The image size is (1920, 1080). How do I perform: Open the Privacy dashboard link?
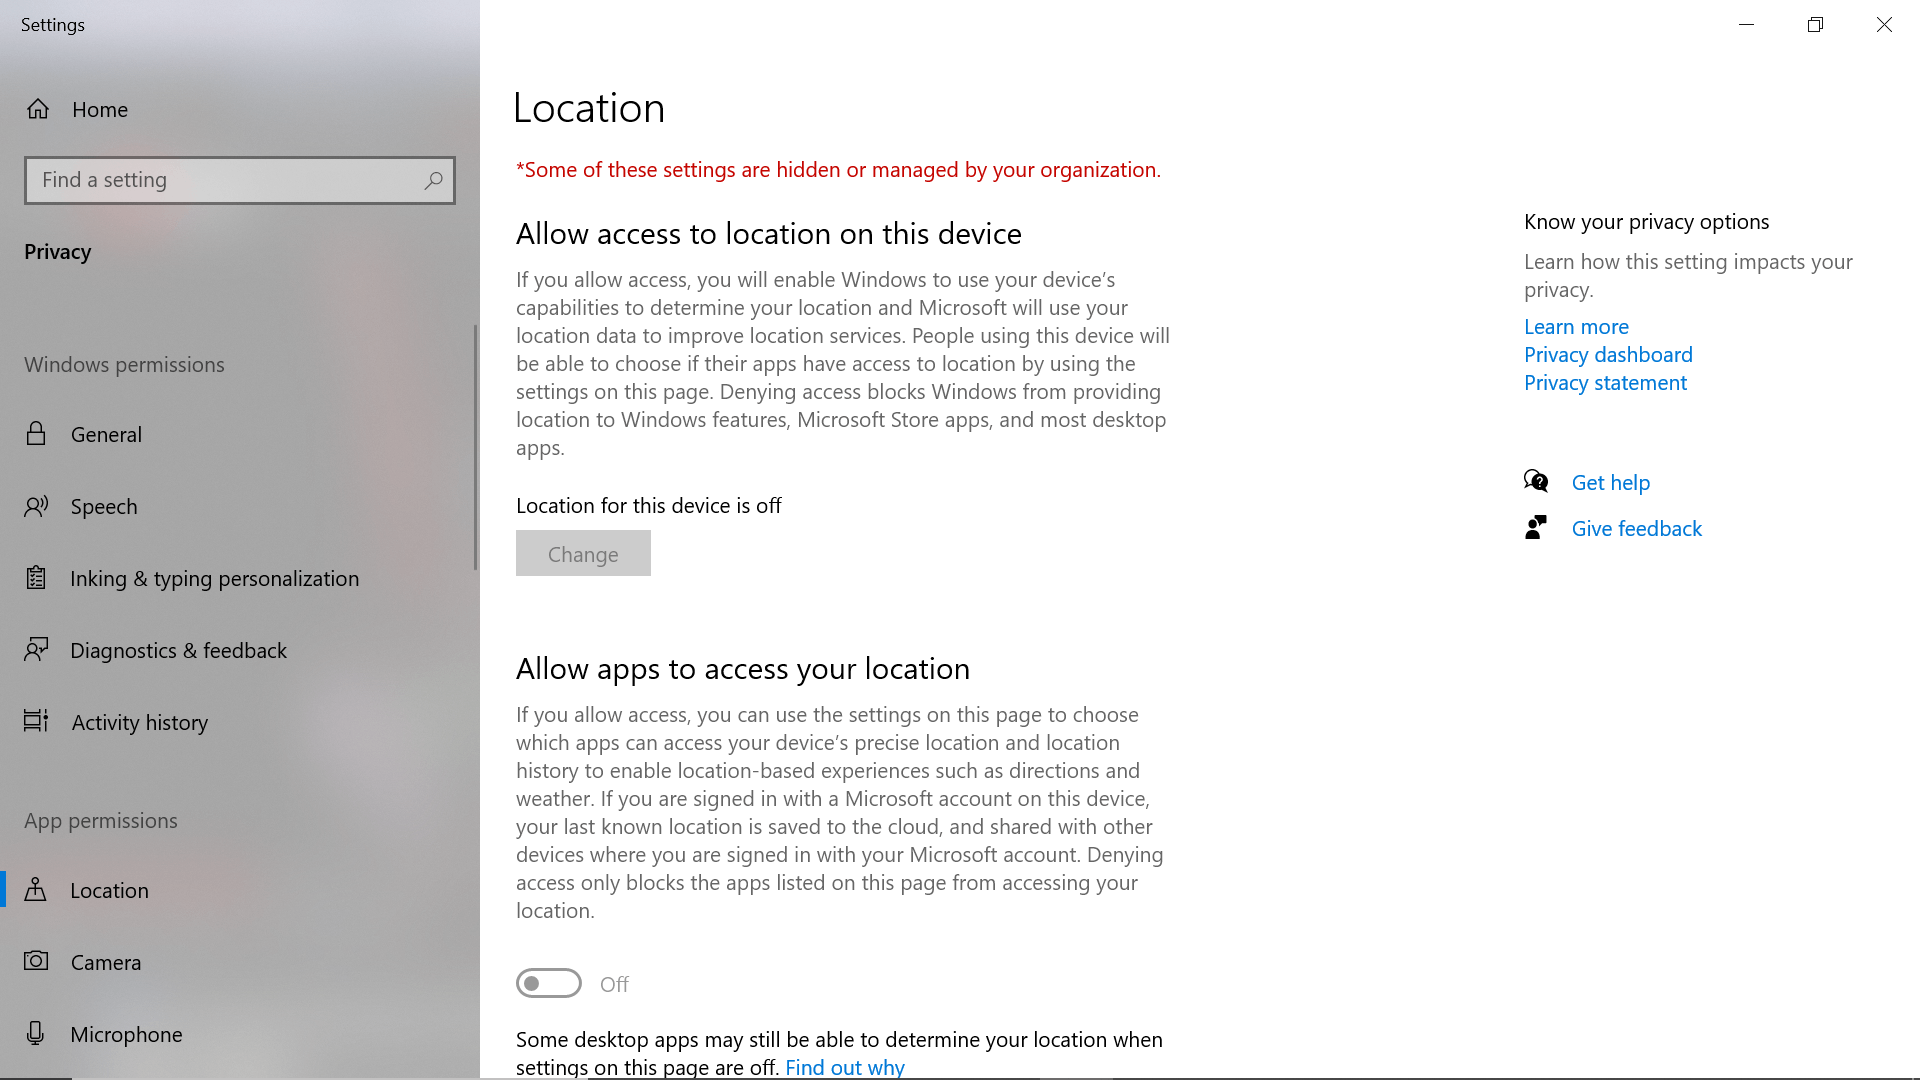click(1608, 355)
